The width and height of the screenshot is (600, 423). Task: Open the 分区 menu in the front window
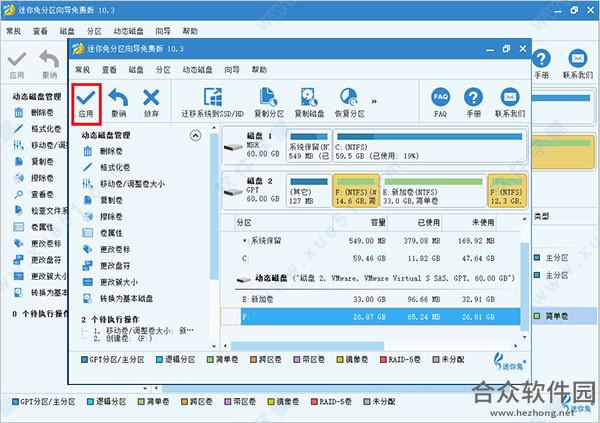pyautogui.click(x=163, y=70)
